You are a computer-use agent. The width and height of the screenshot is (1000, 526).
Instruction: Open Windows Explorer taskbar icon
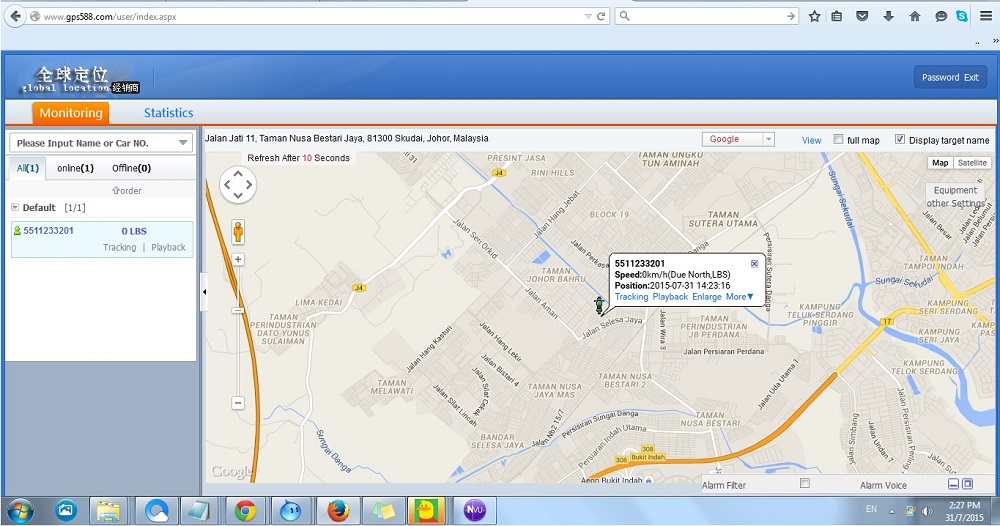tap(109, 511)
